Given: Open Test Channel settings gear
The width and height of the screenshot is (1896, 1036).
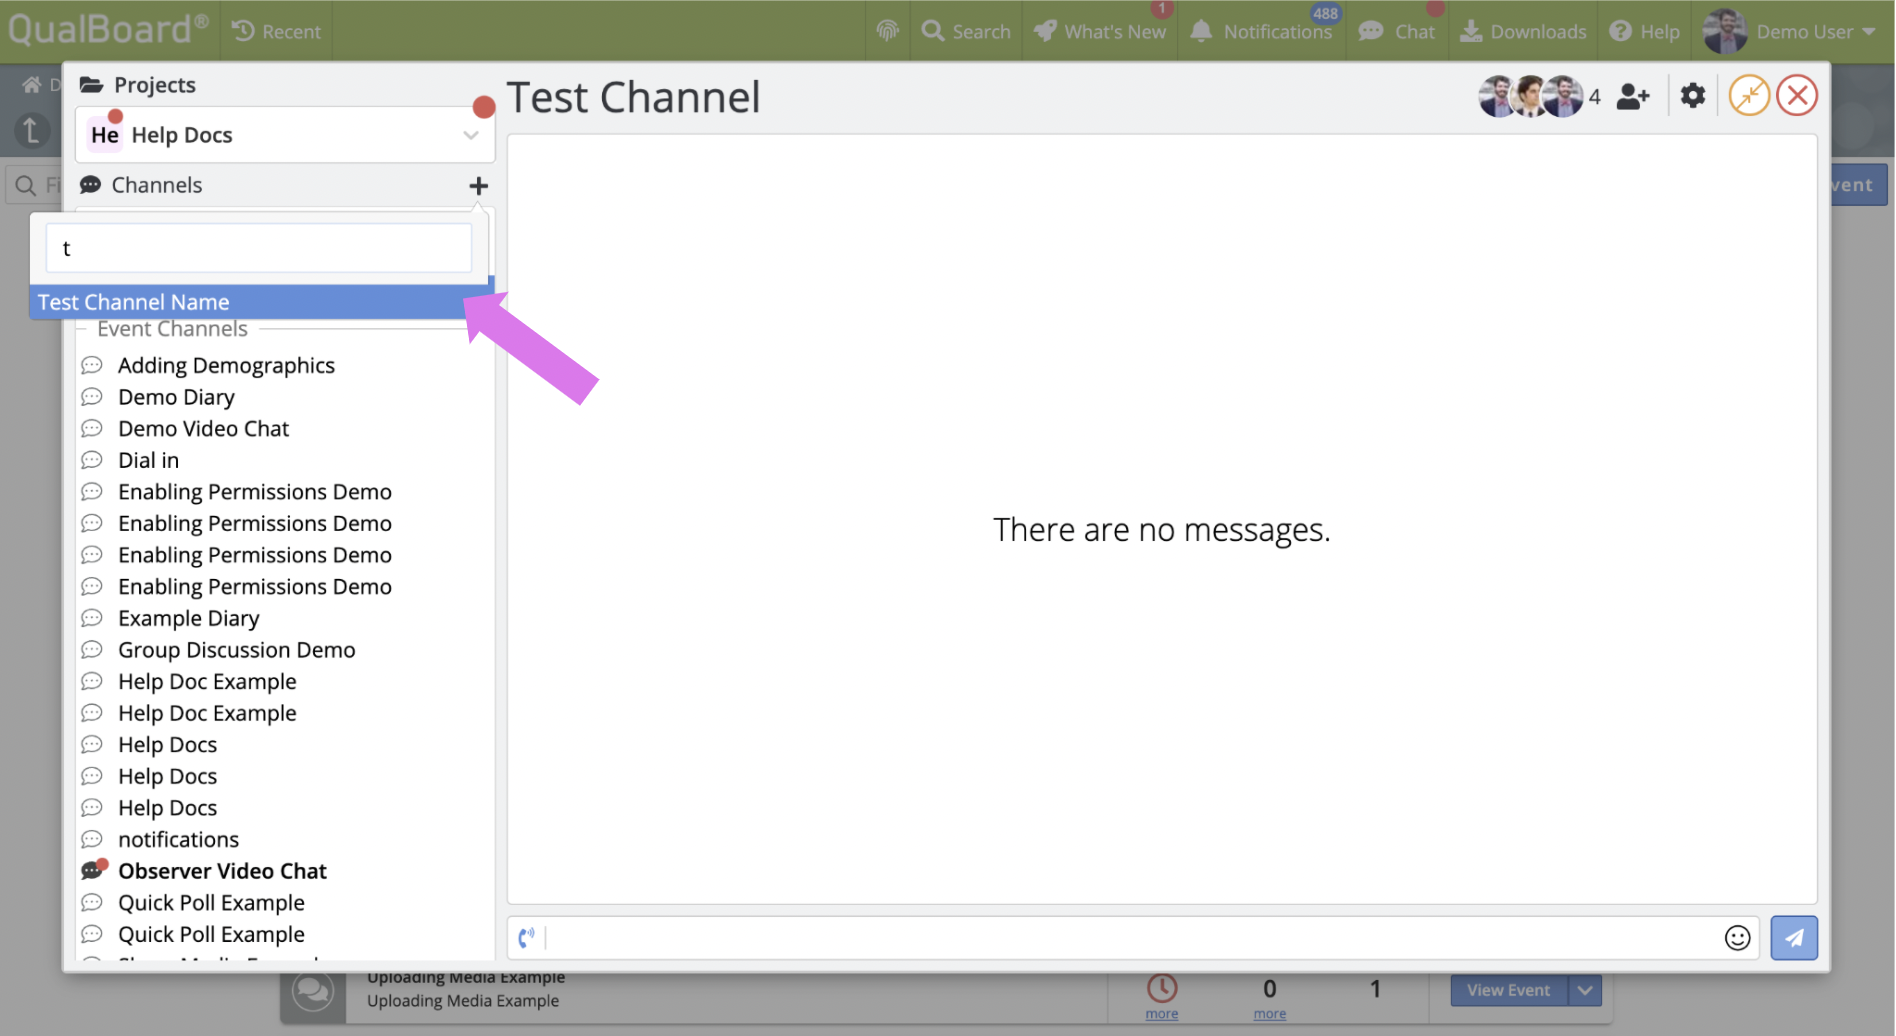Looking at the screenshot, I should pyautogui.click(x=1693, y=96).
